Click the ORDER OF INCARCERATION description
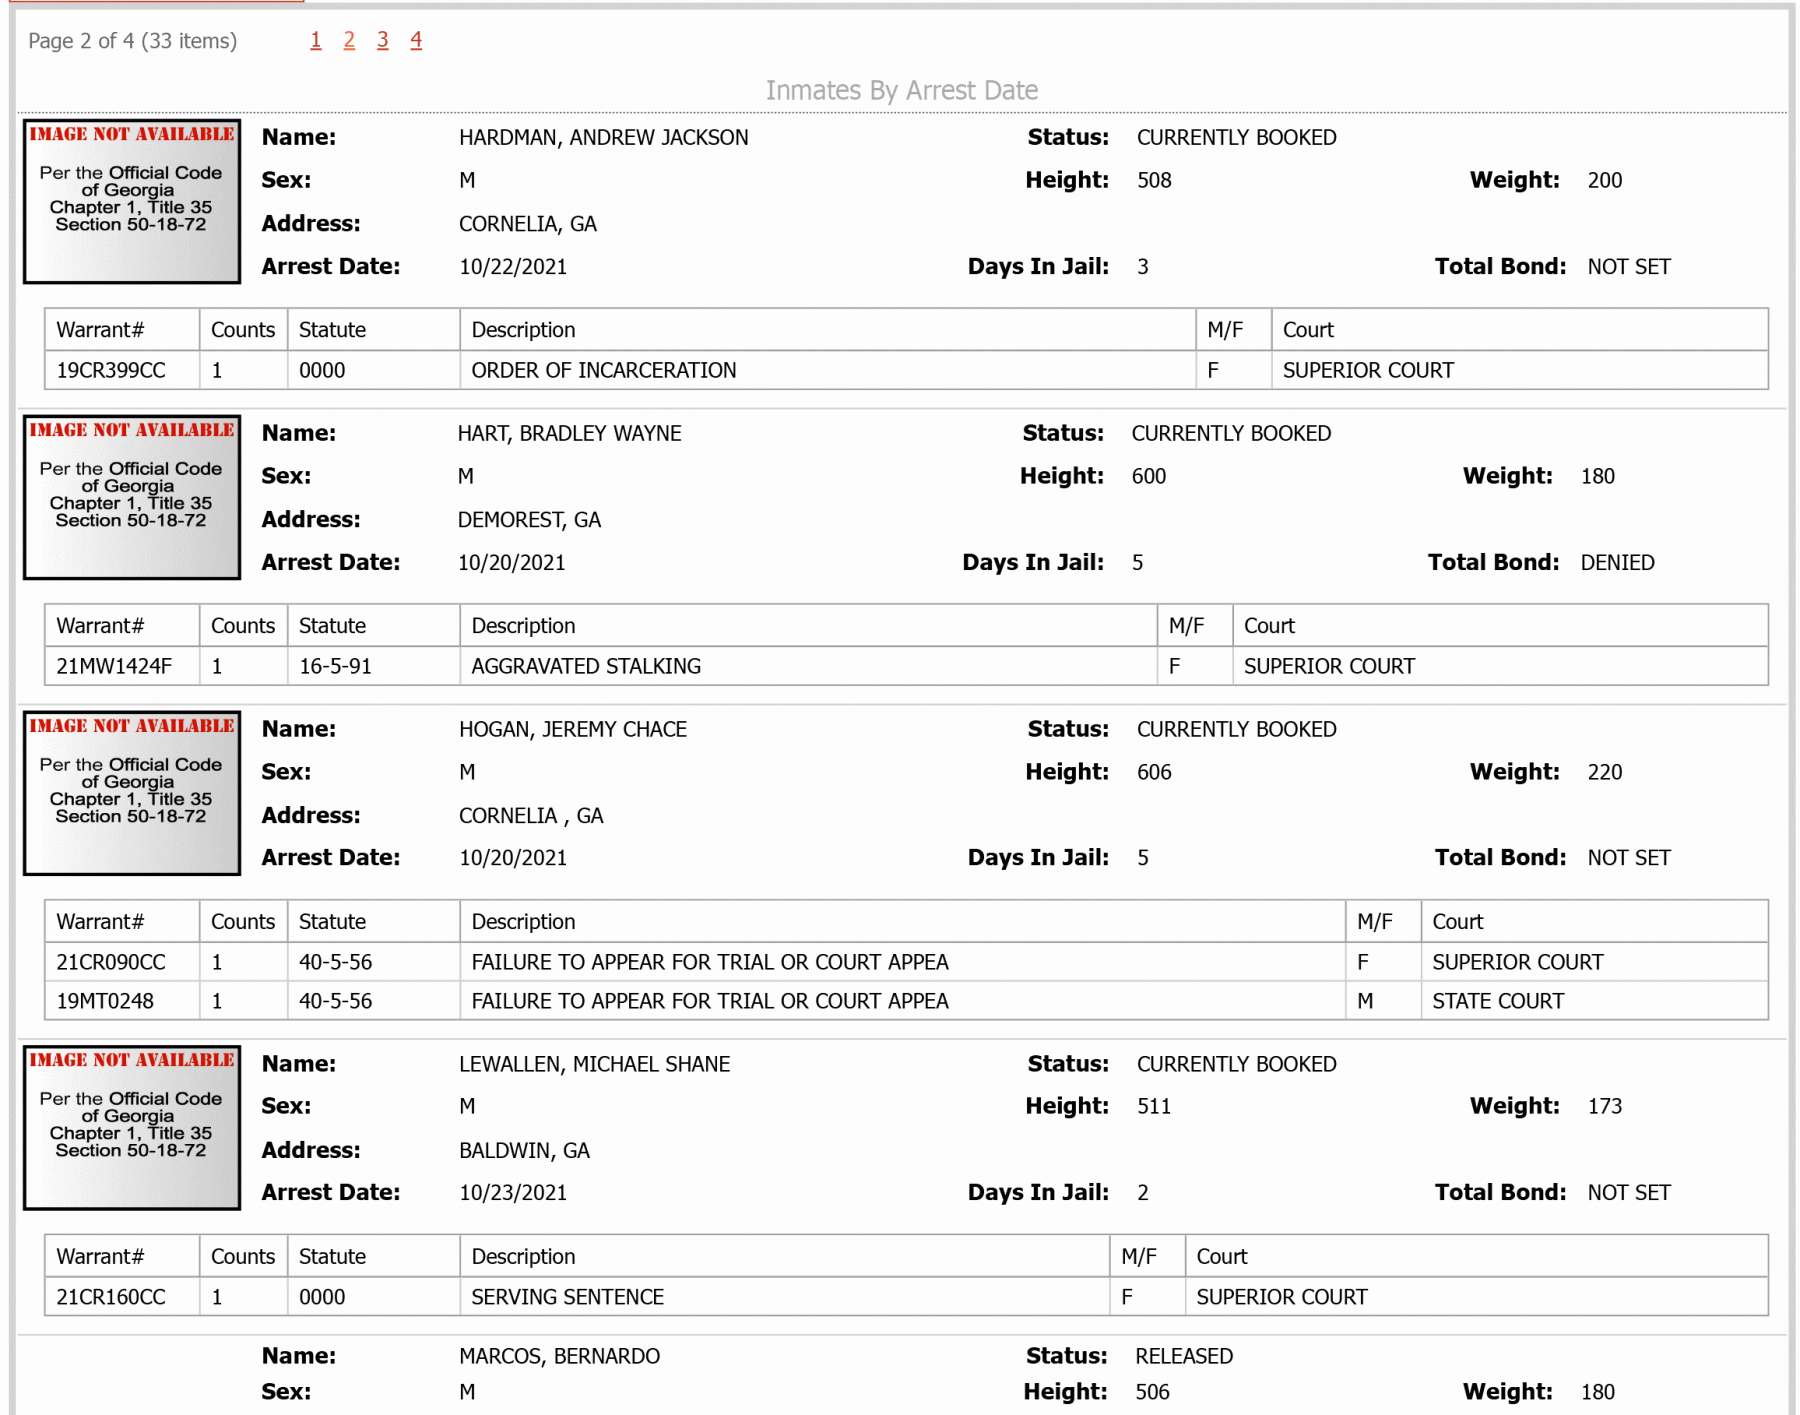Screen dimensions: 1800x1415 point(603,370)
